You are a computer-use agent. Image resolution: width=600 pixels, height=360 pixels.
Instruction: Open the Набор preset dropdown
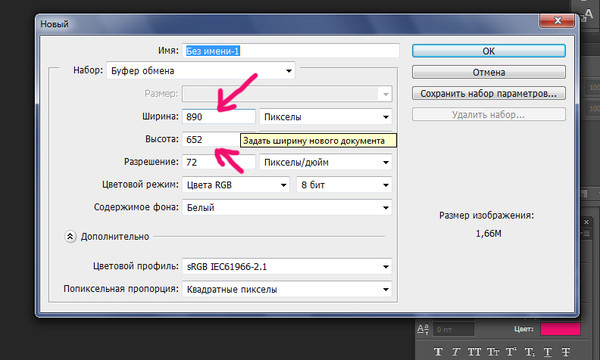click(x=201, y=71)
